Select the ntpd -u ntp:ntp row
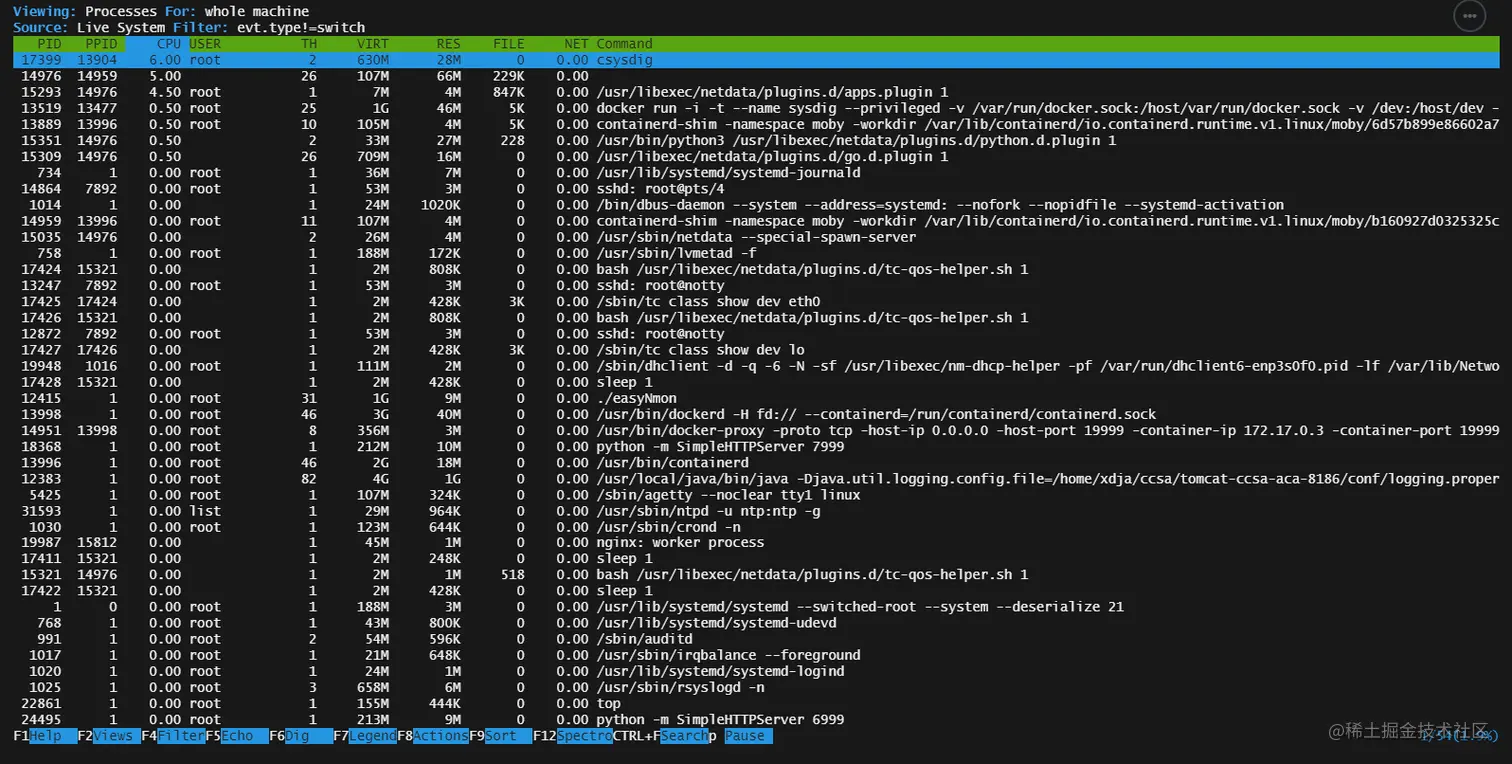Viewport: 1512px width, 764px height. [756, 510]
